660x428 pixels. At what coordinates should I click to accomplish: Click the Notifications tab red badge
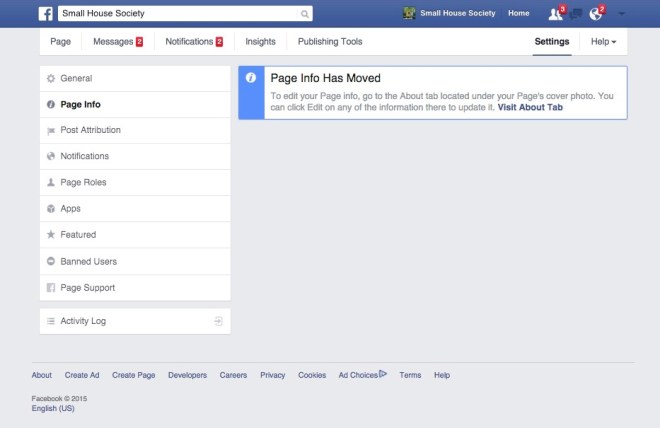pyautogui.click(x=219, y=42)
